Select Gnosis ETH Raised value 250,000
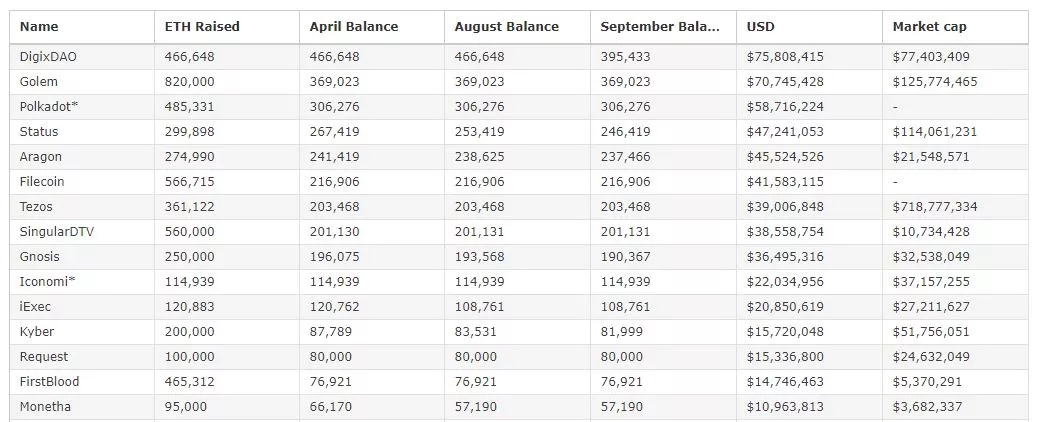Image resolution: width=1040 pixels, height=422 pixels. pyautogui.click(x=189, y=257)
